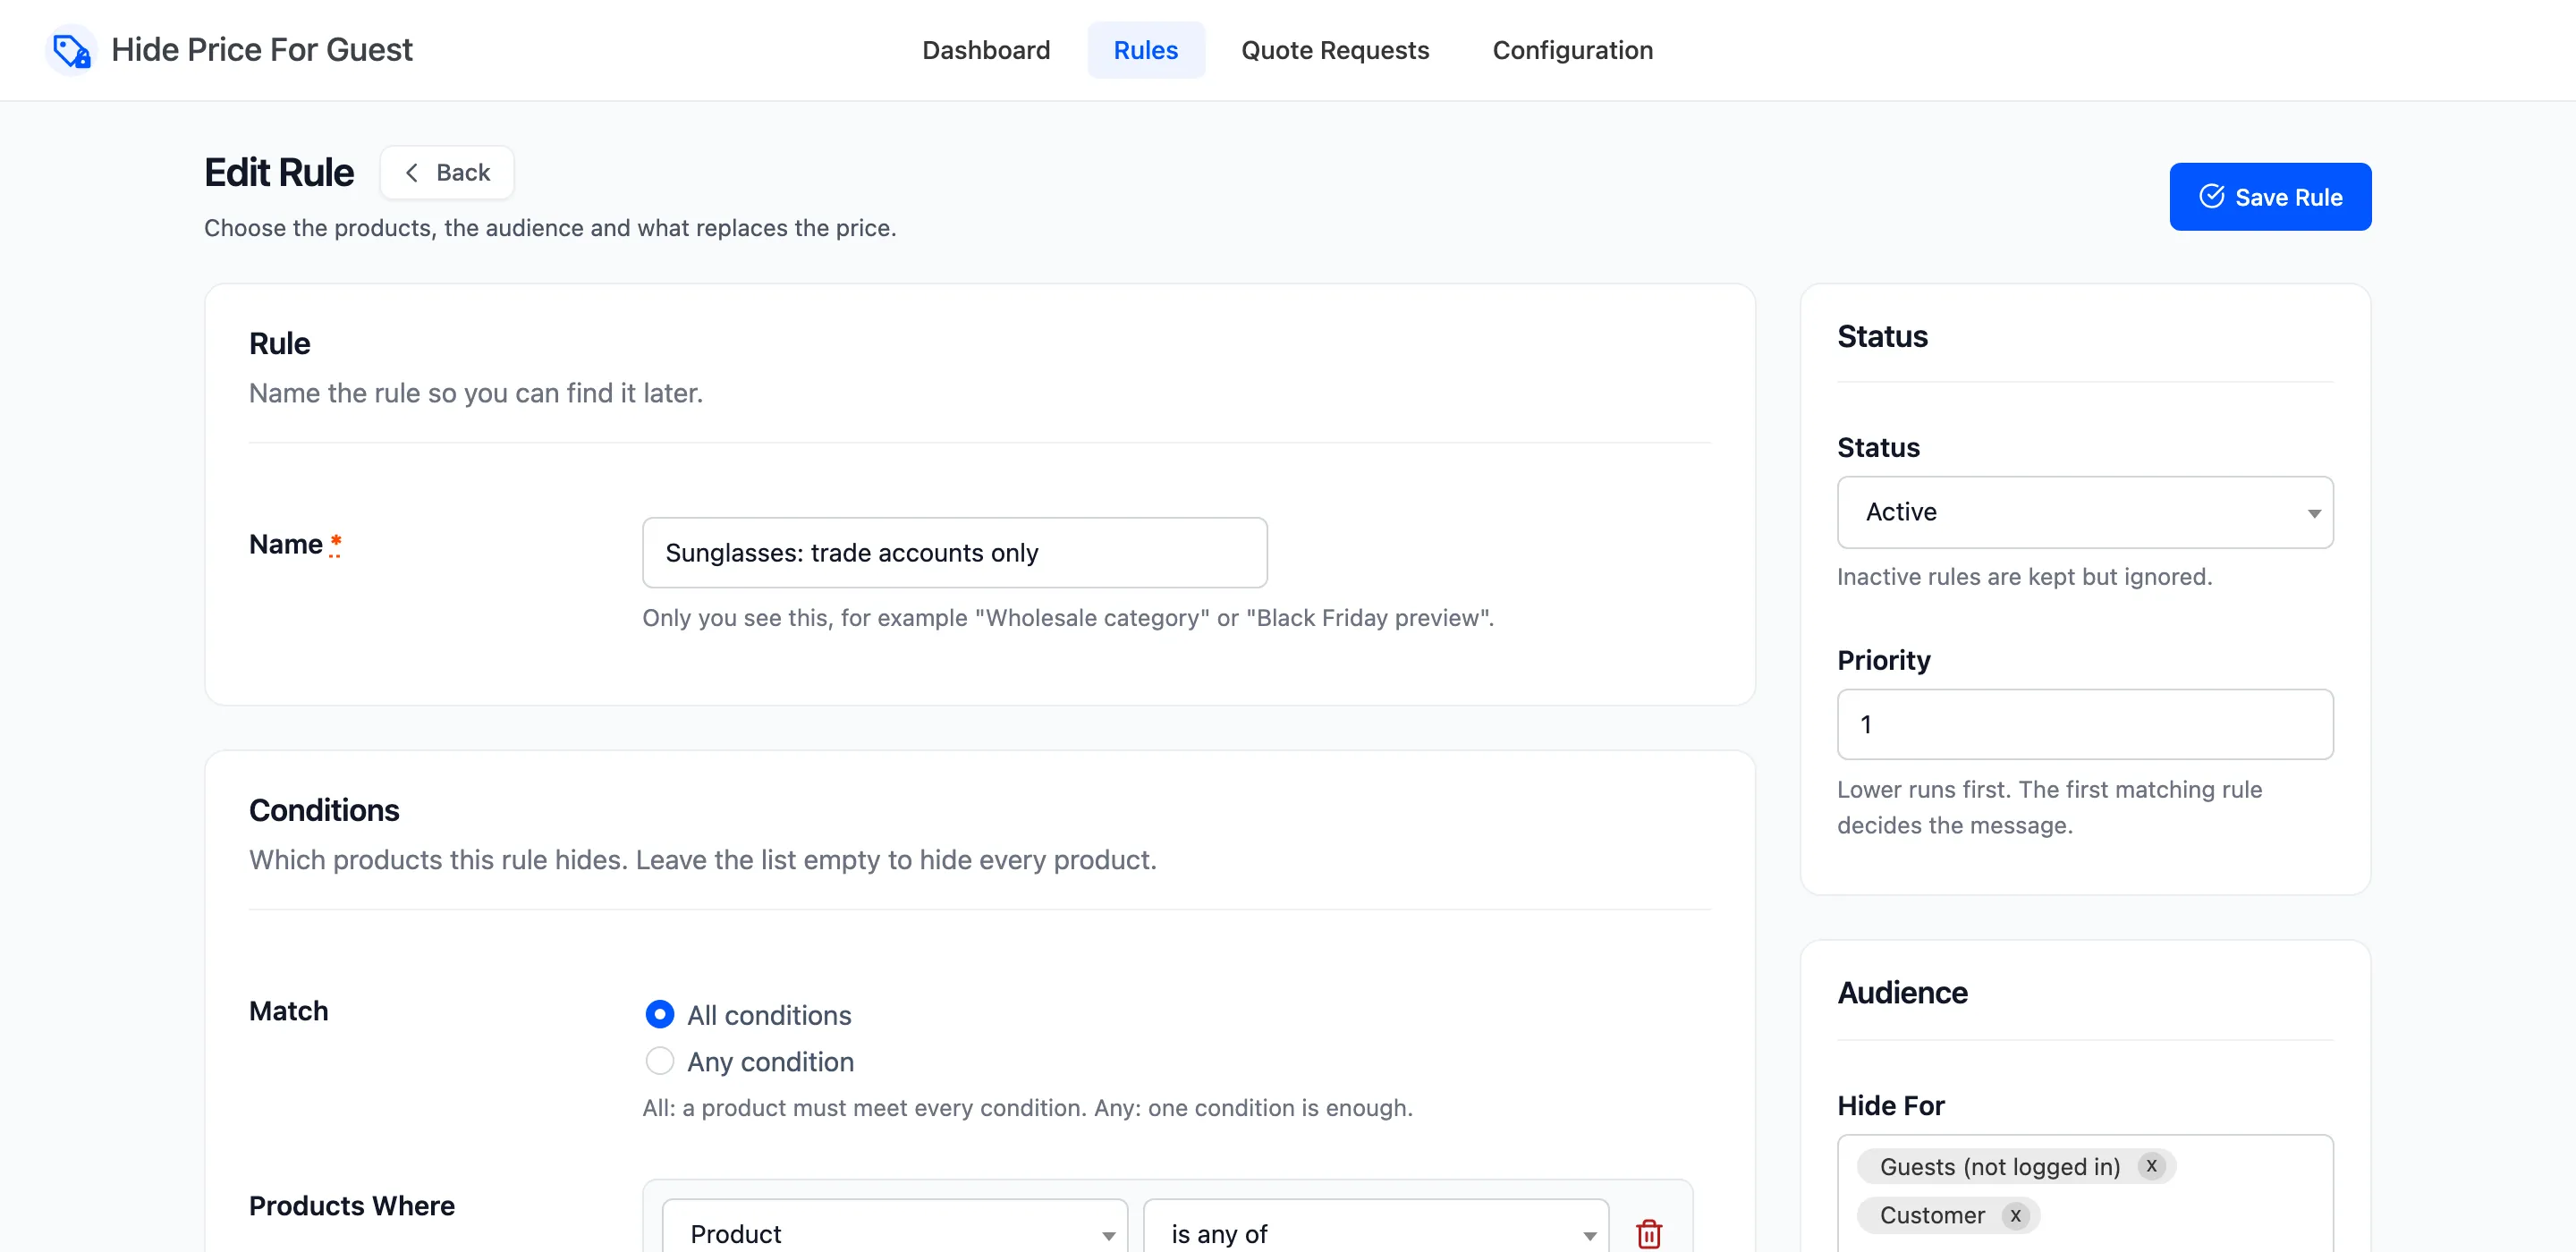Viewport: 2576px width, 1252px height.
Task: Focus the rule Name input field
Action: click(954, 552)
